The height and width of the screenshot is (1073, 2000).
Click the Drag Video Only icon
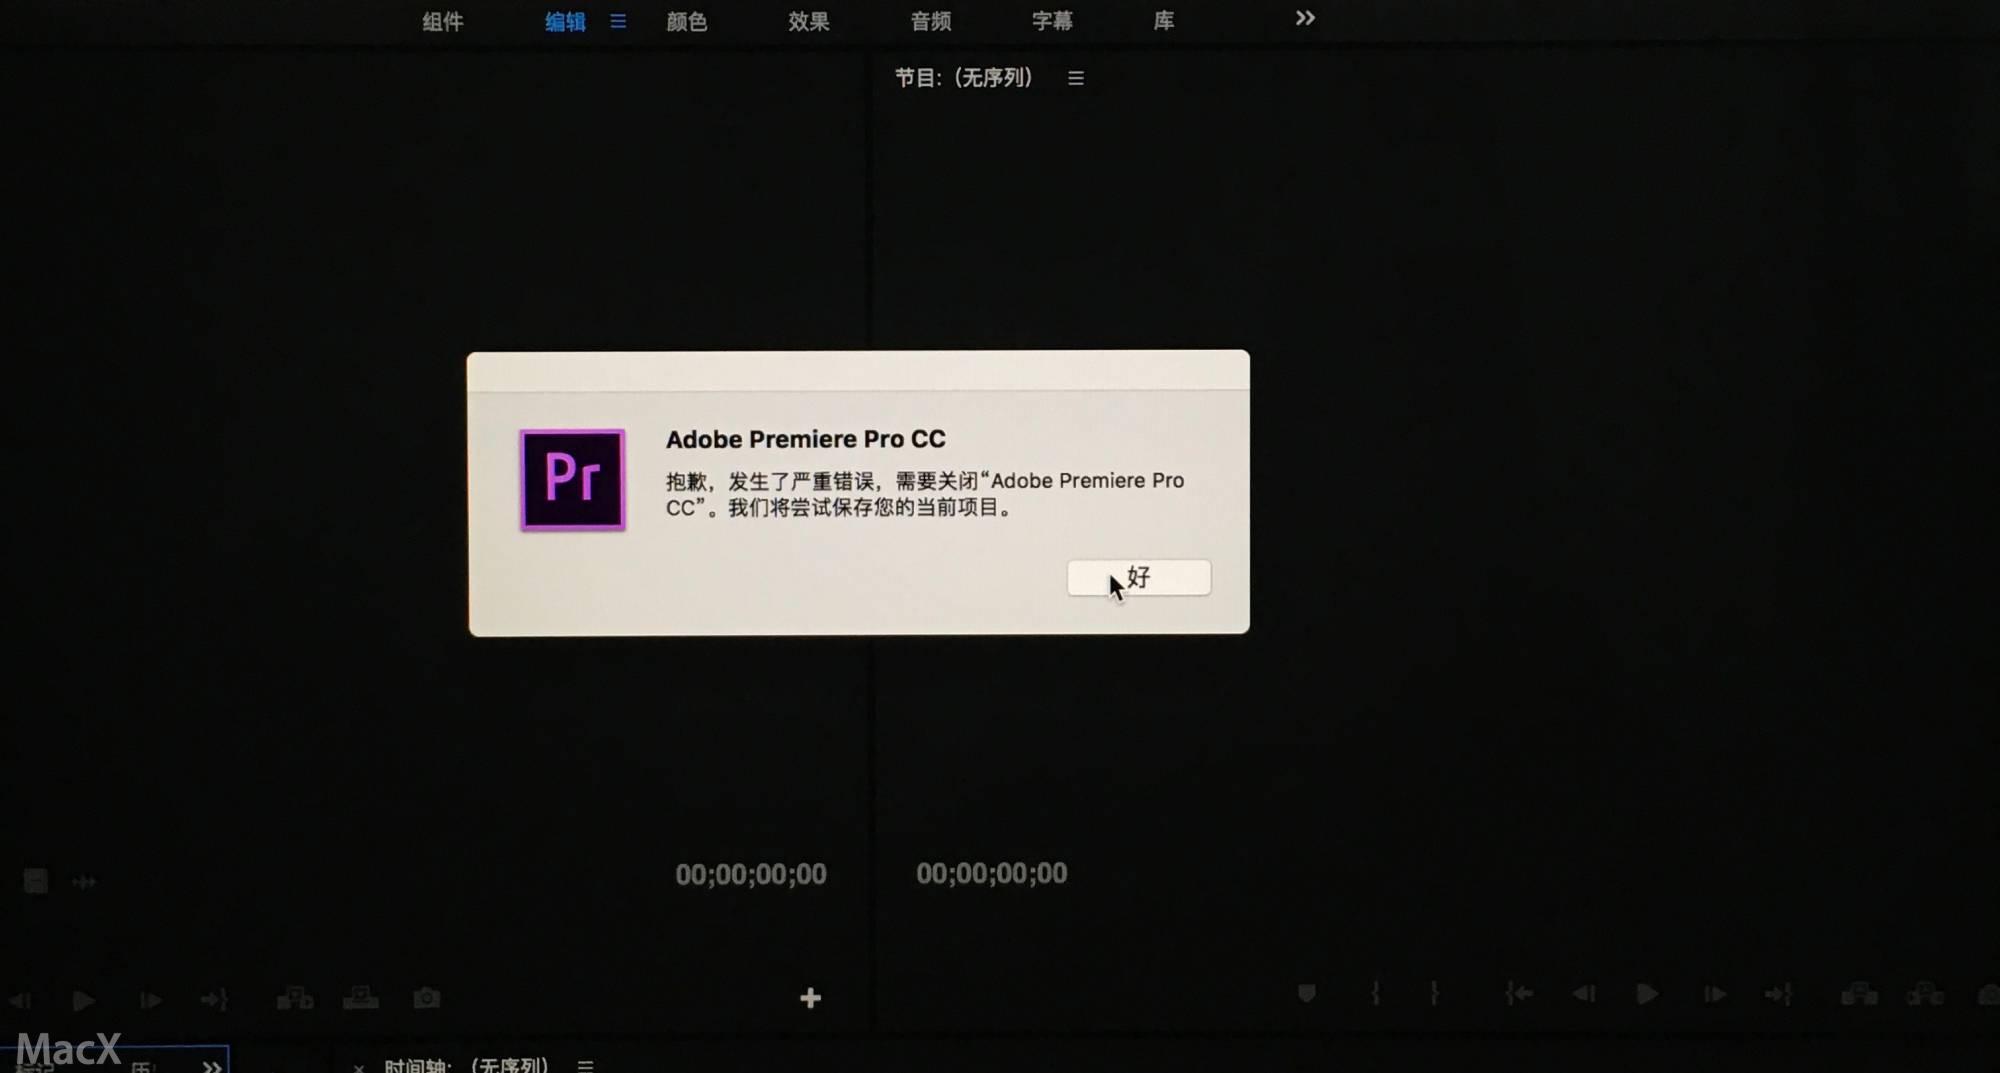coord(36,881)
